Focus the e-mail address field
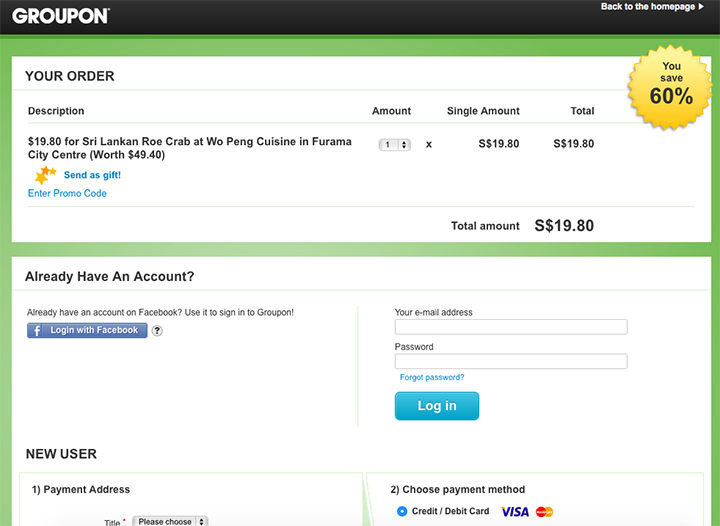 tap(511, 327)
